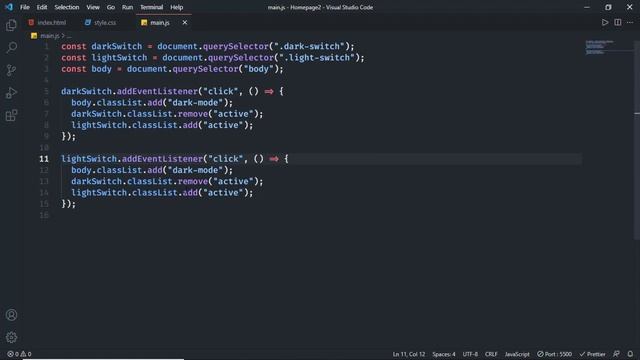Click the string "body" on line 3
The width and height of the screenshot is (640, 360).
tap(258, 69)
